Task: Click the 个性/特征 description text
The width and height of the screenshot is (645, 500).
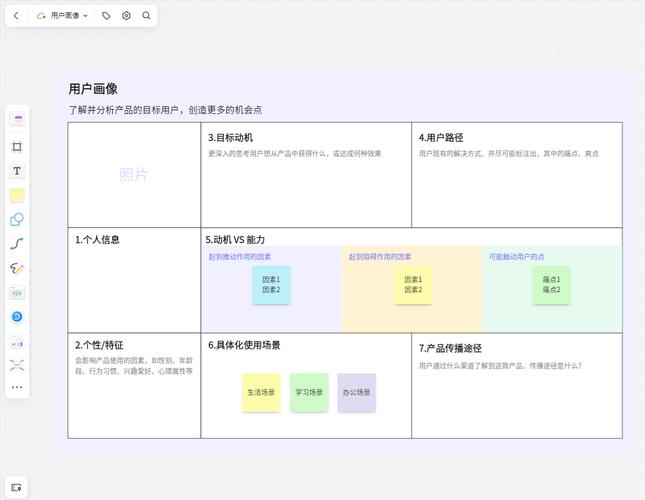Action: (134, 366)
